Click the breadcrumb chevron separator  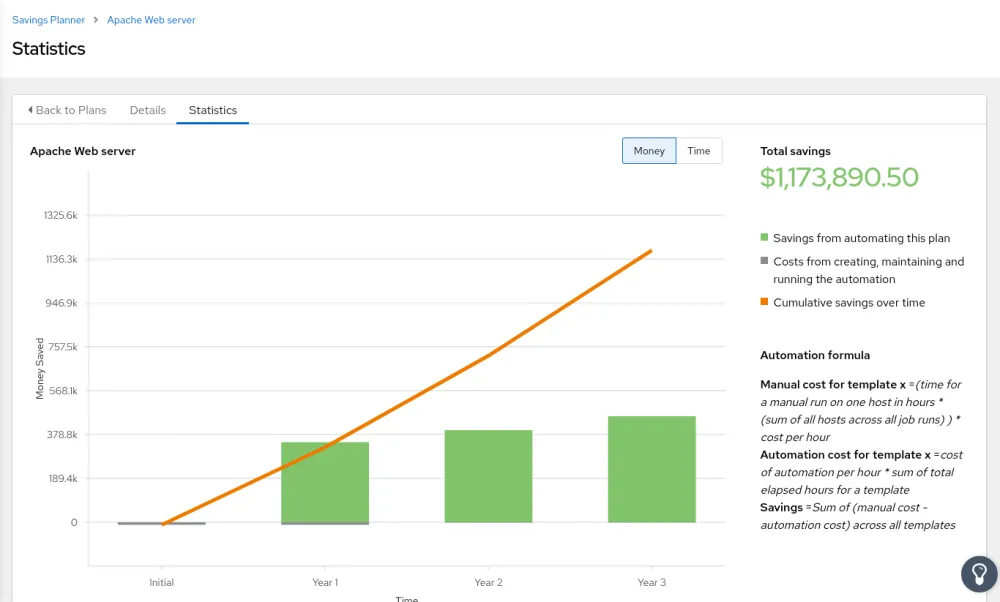(96, 20)
